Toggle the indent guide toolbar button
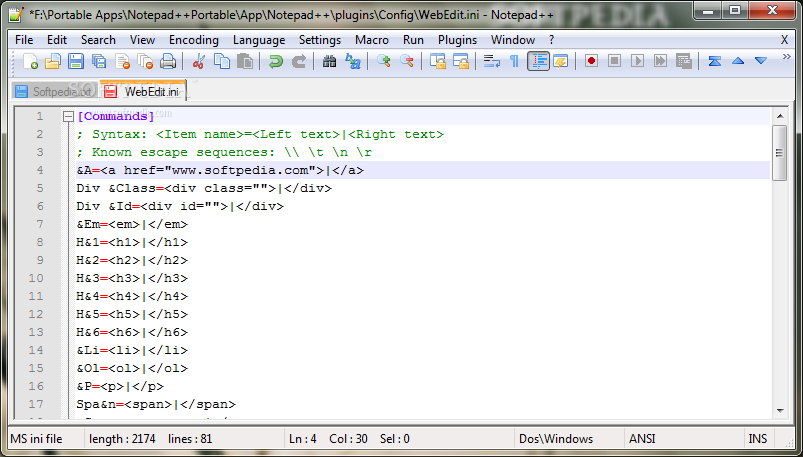 point(538,61)
